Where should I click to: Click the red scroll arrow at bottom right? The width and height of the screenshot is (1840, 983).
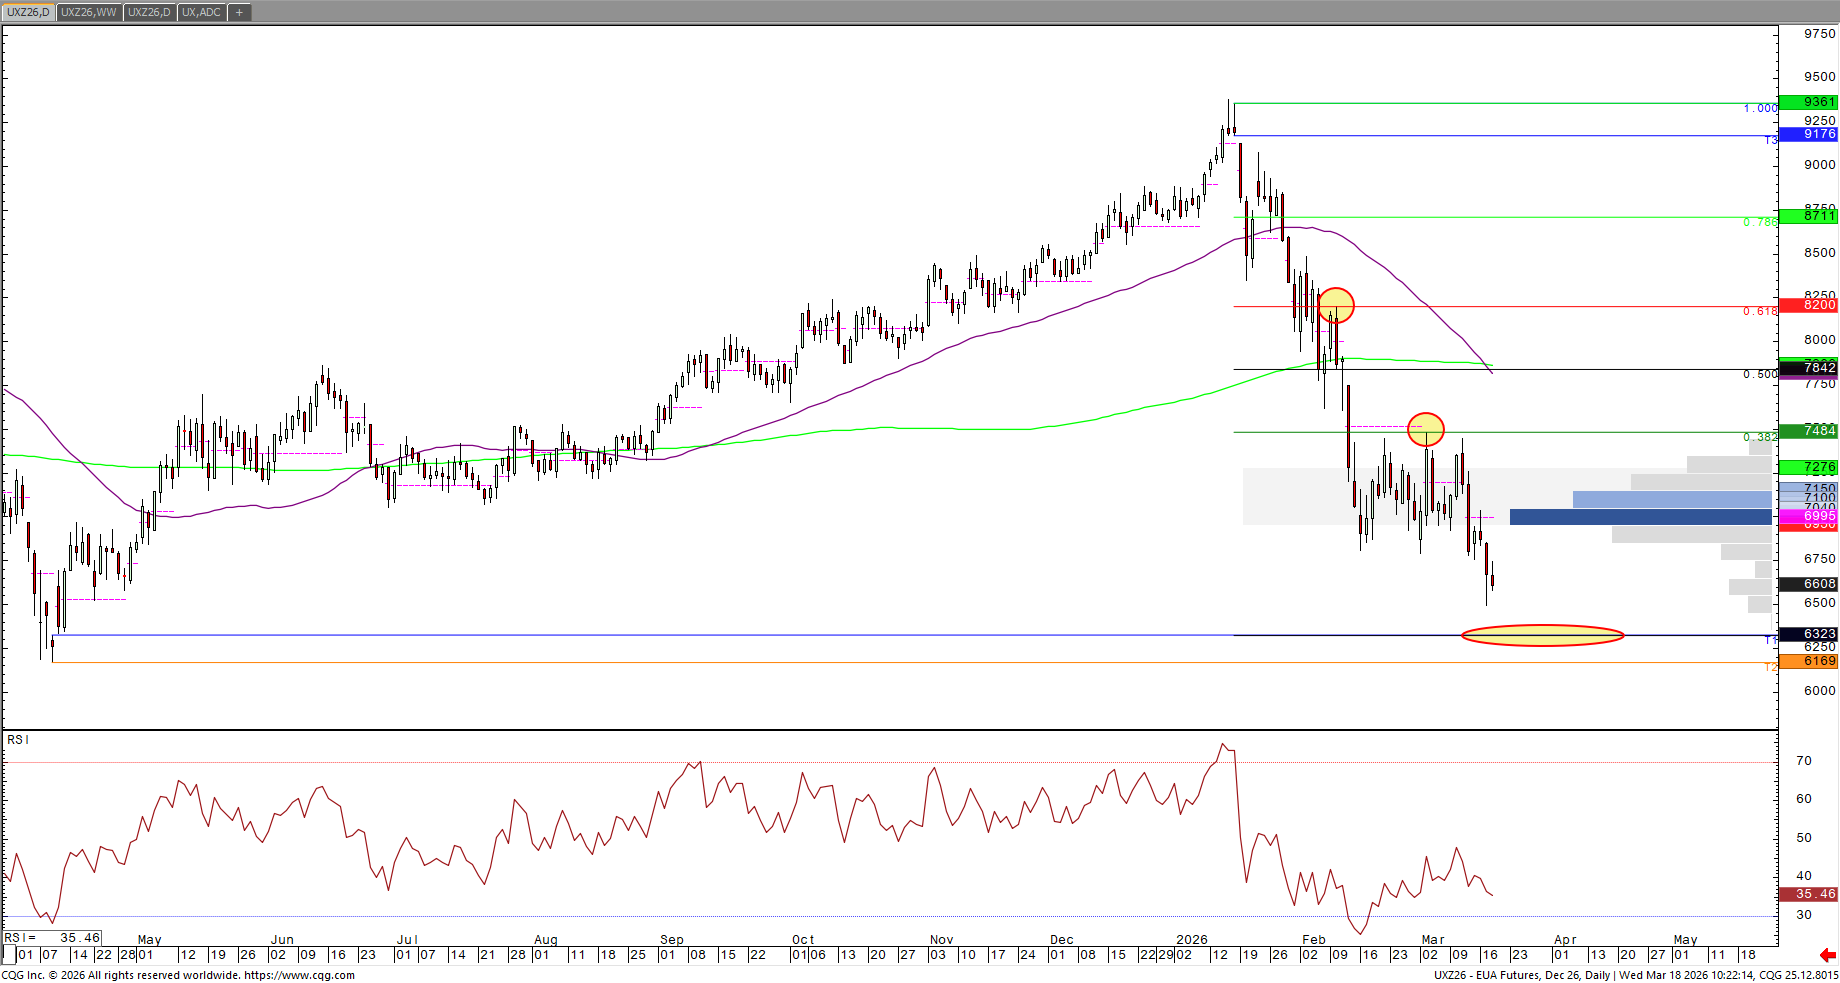click(1828, 955)
